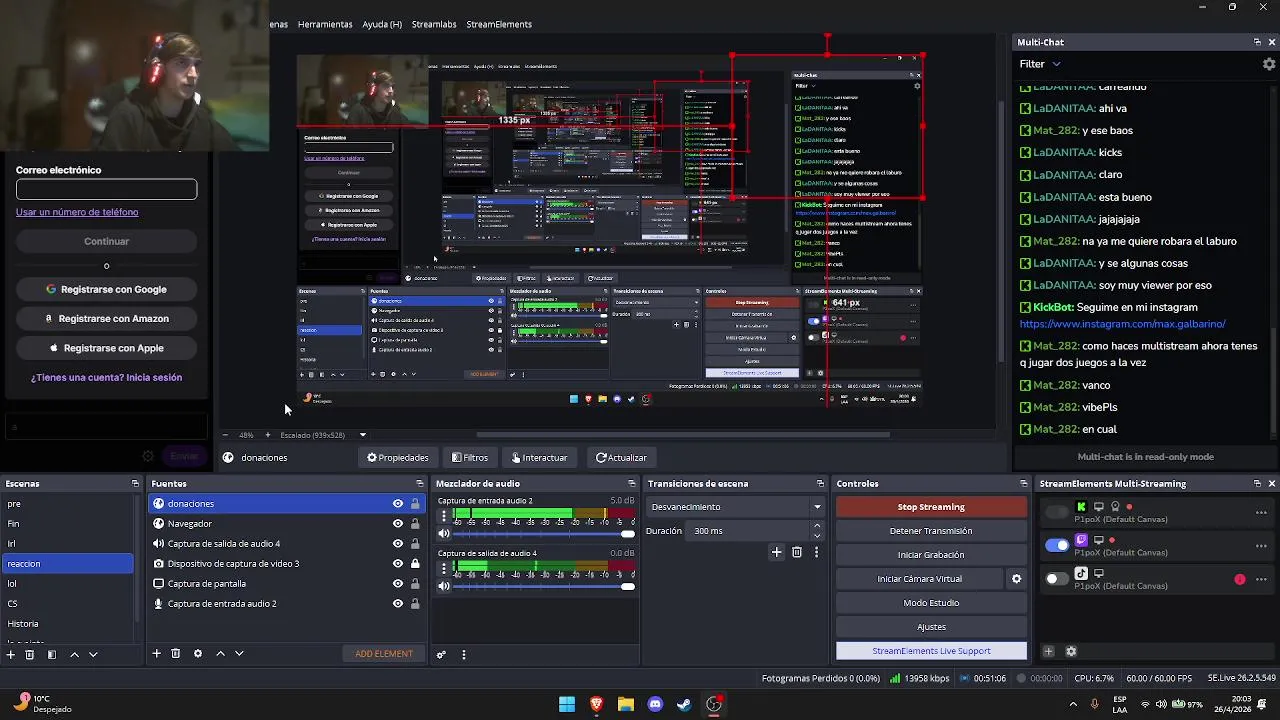1280x720 pixels.
Task: Hide Captura de salida de audio 4 source
Action: pyautogui.click(x=398, y=544)
